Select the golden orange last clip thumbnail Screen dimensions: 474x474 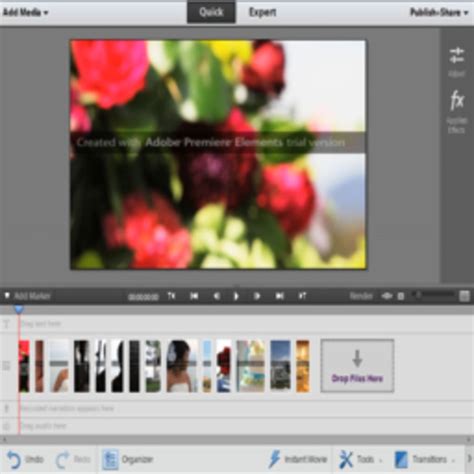[x=303, y=366]
